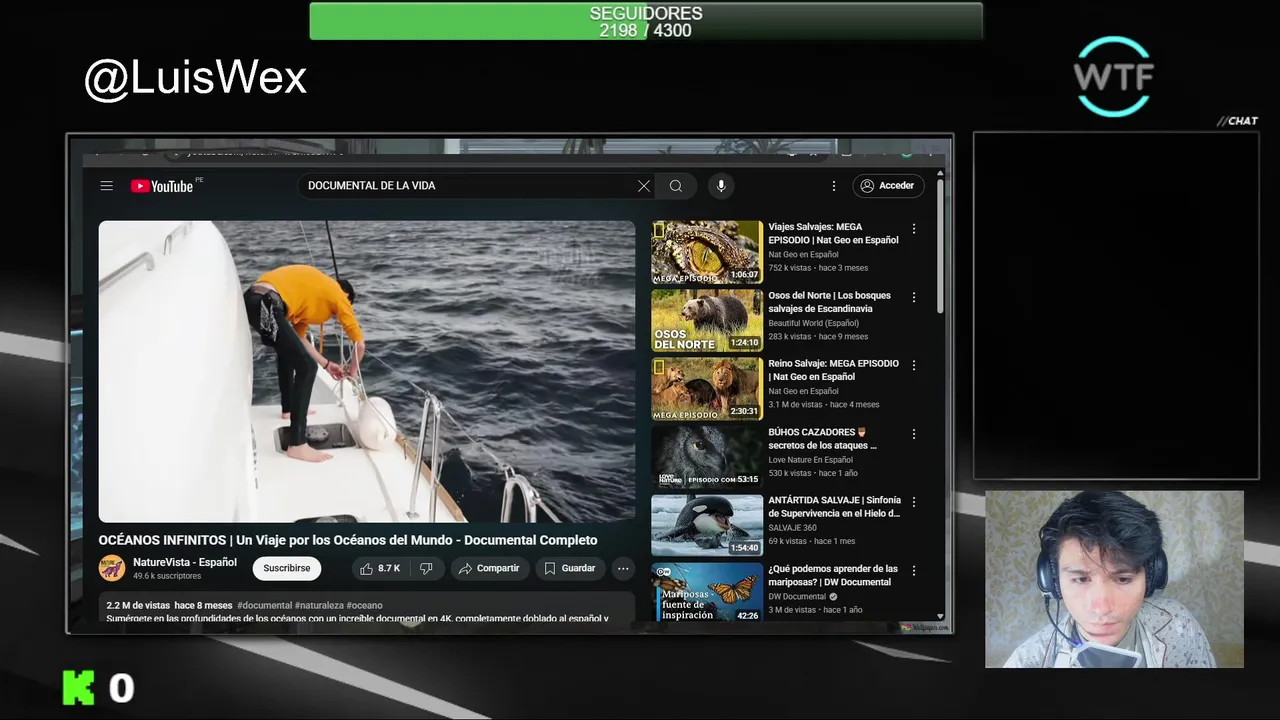1280x720 pixels.
Task: Click inside the DOCUMENTAL DE LA VIDA search field
Action: (470, 186)
